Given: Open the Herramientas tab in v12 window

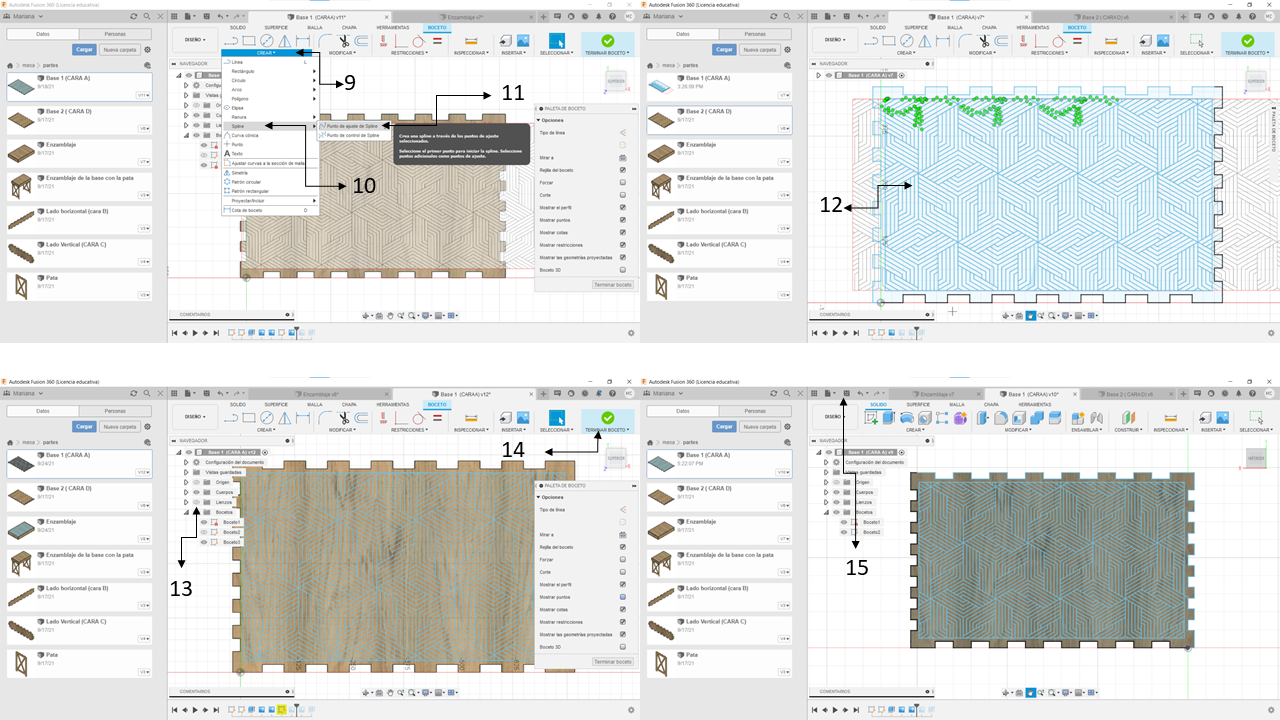Looking at the screenshot, I should [391, 404].
